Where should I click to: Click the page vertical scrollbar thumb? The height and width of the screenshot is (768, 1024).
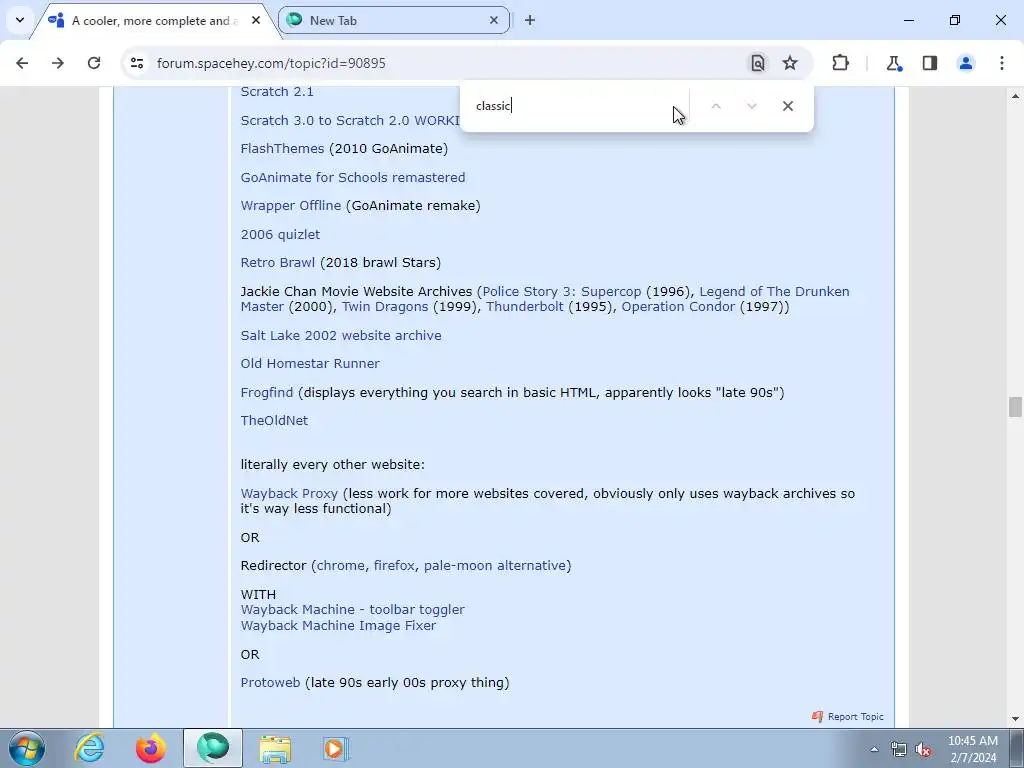[1014, 406]
